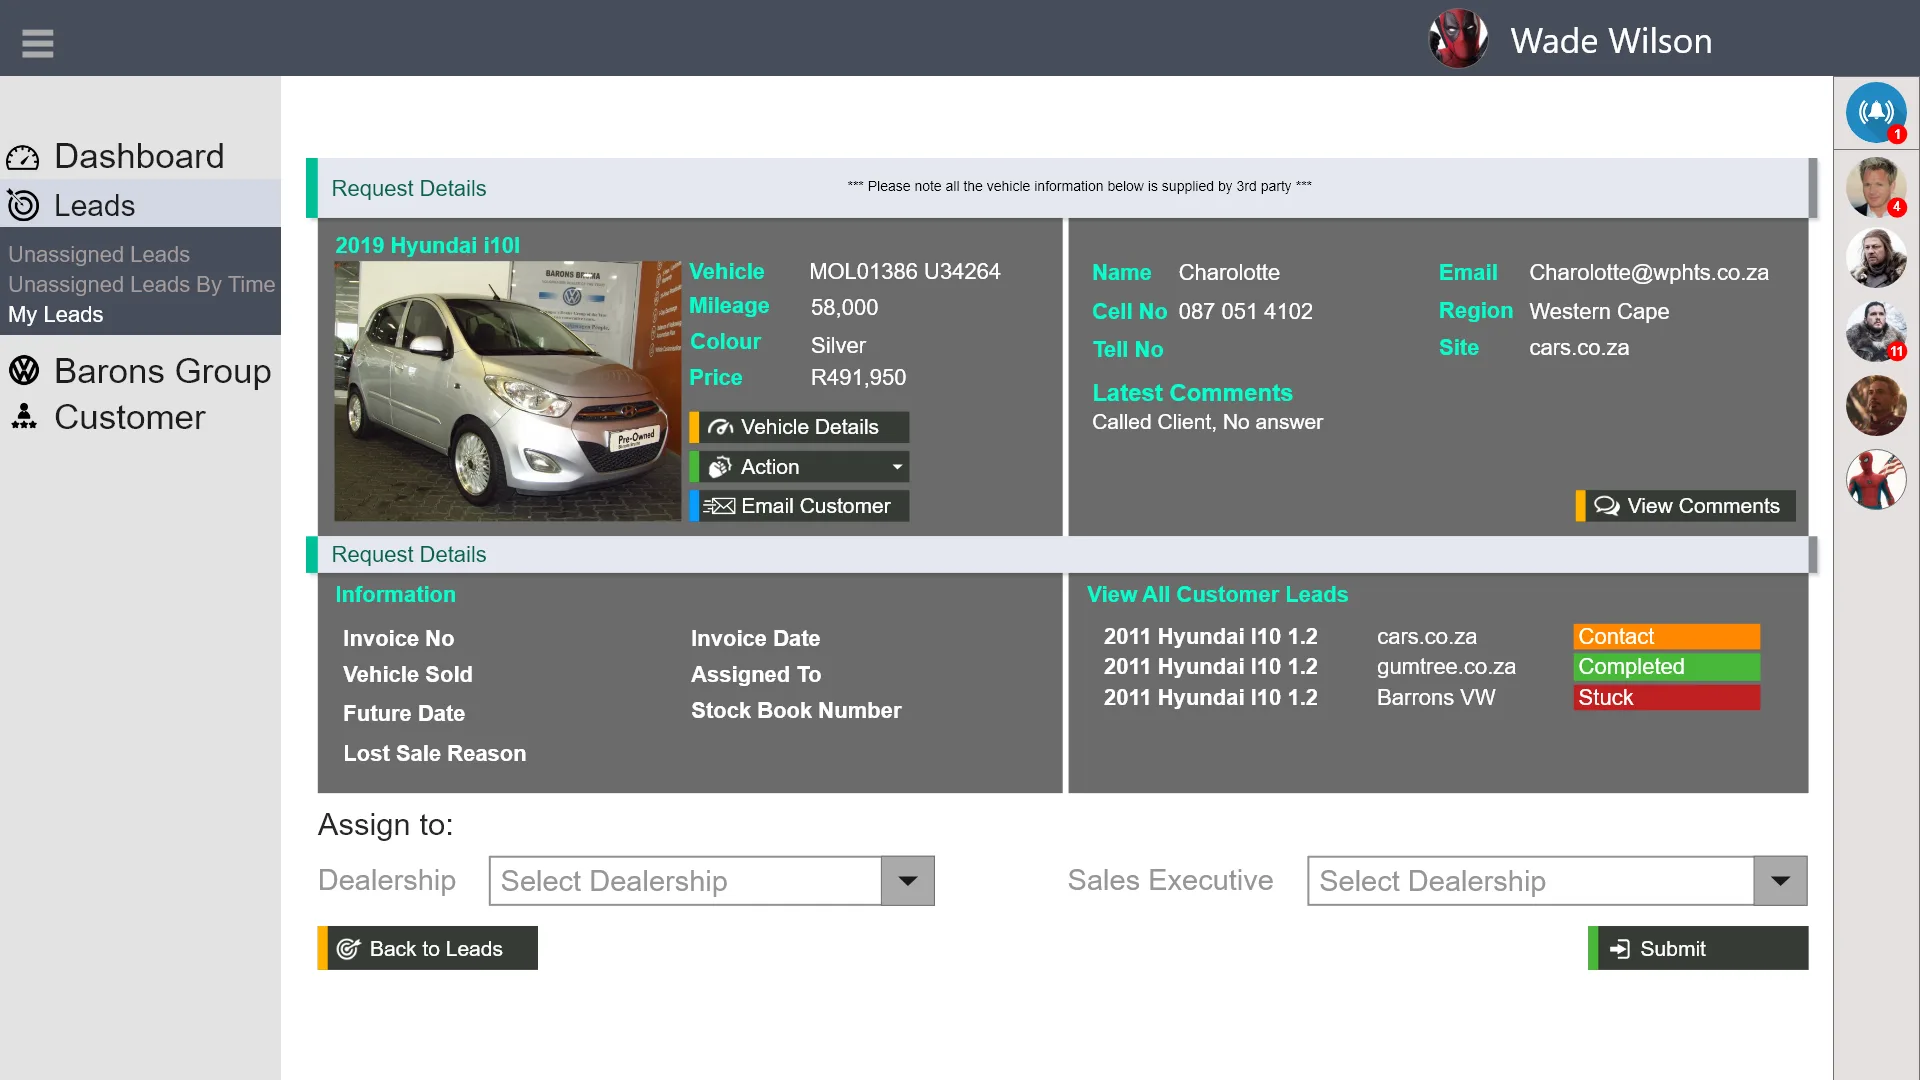
Task: Click the Dashboard gauge icon
Action: tap(23, 158)
